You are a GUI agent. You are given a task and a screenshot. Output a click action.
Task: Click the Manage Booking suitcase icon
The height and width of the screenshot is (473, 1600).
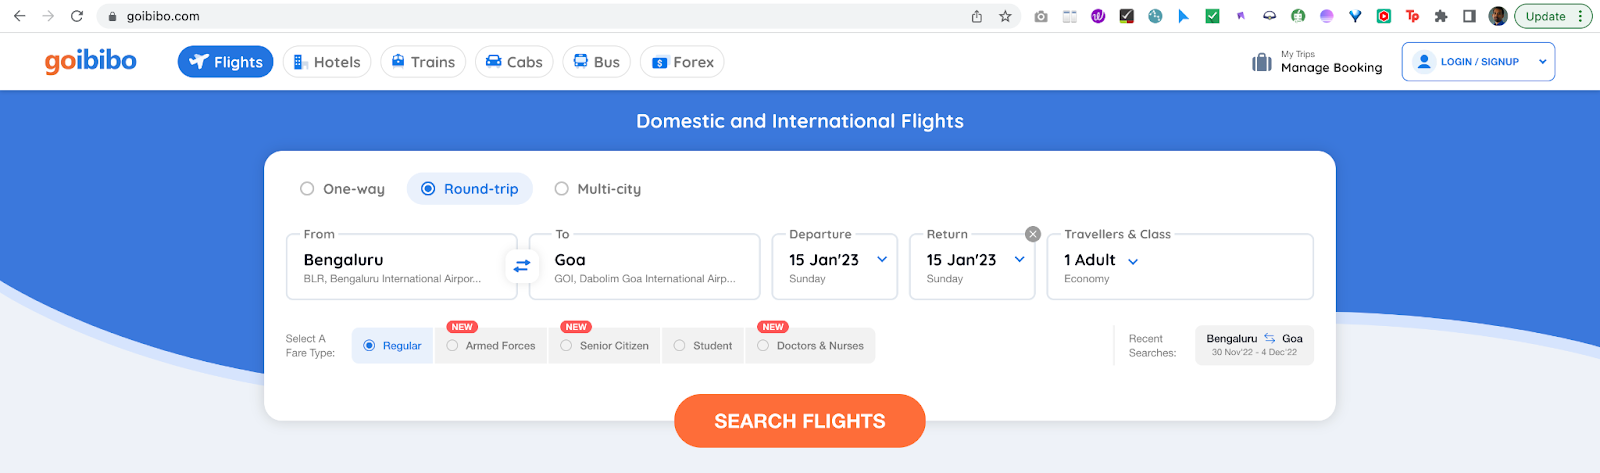click(x=1262, y=62)
